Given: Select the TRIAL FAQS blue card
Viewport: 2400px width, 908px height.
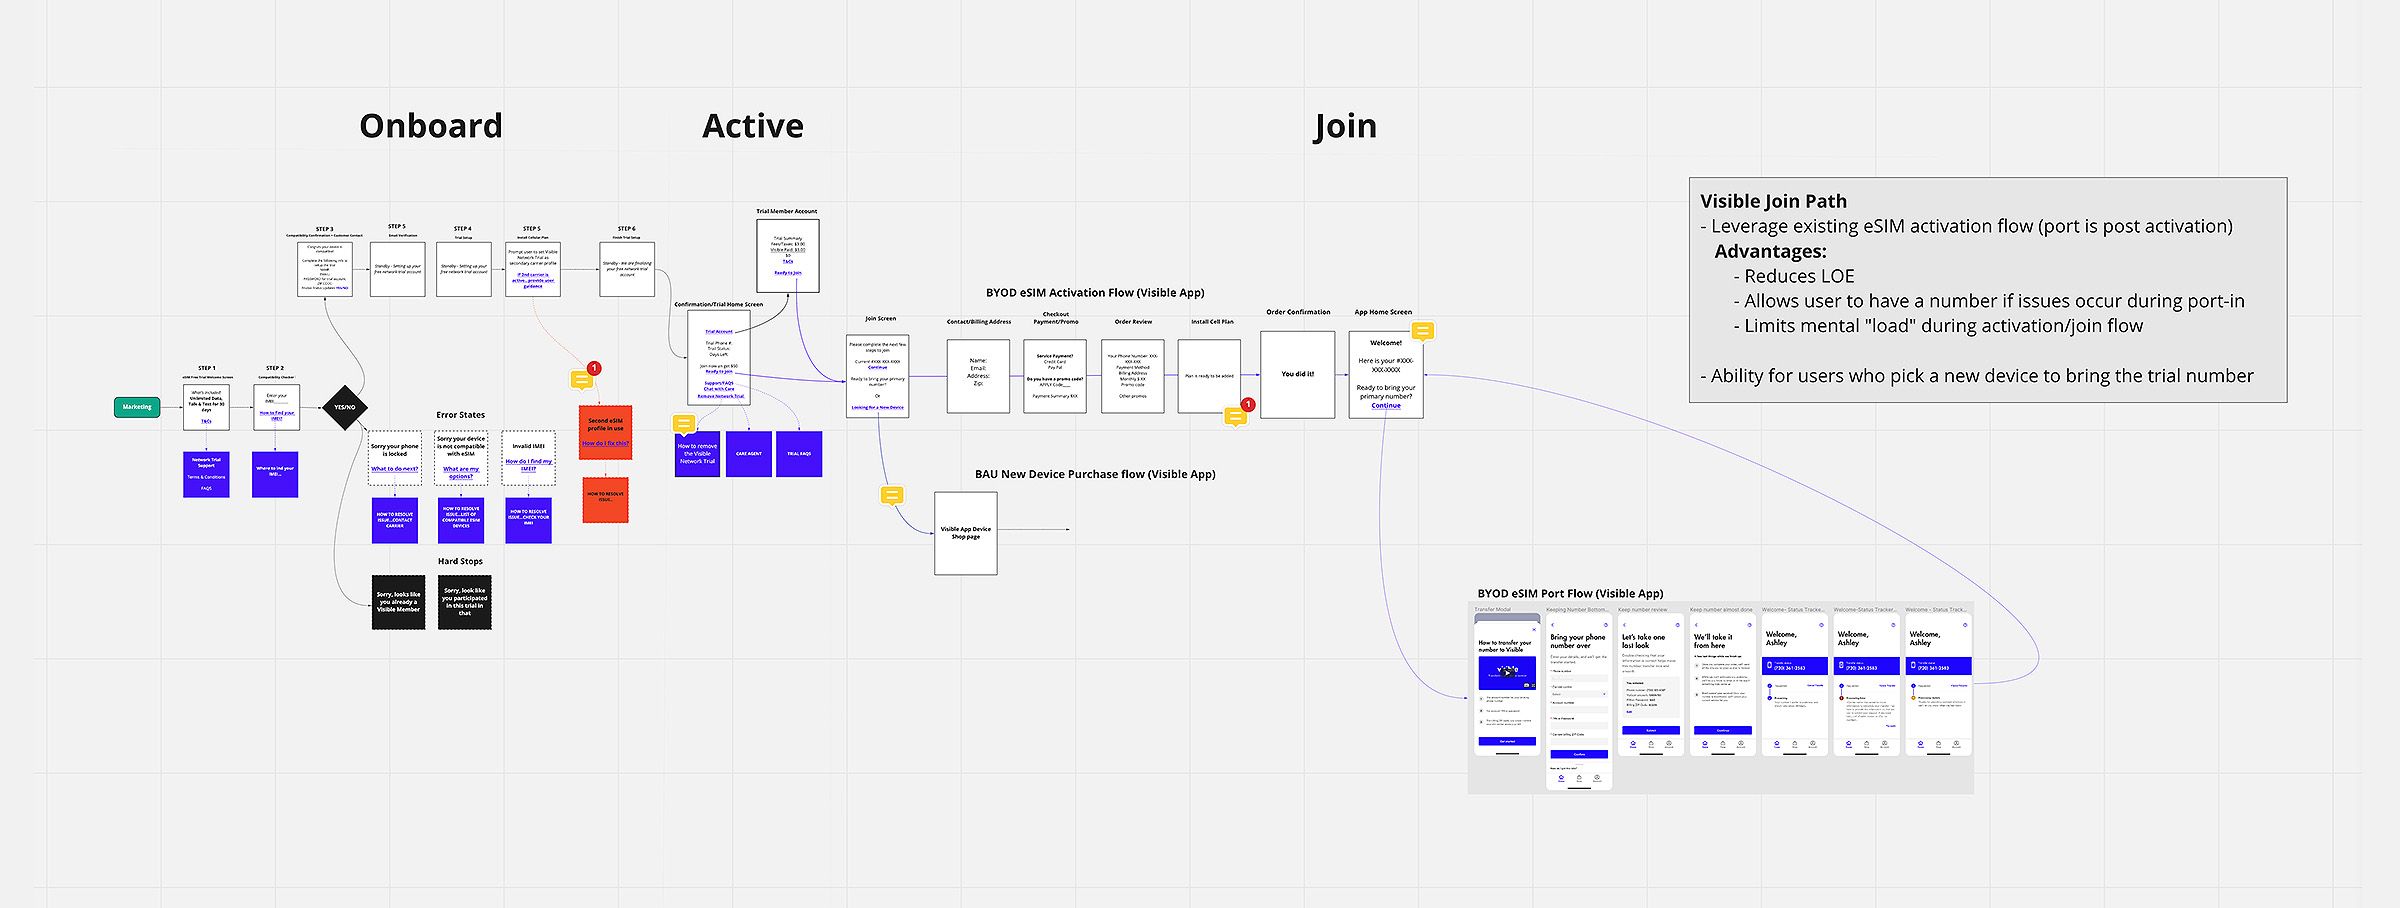Looking at the screenshot, I should click(799, 454).
